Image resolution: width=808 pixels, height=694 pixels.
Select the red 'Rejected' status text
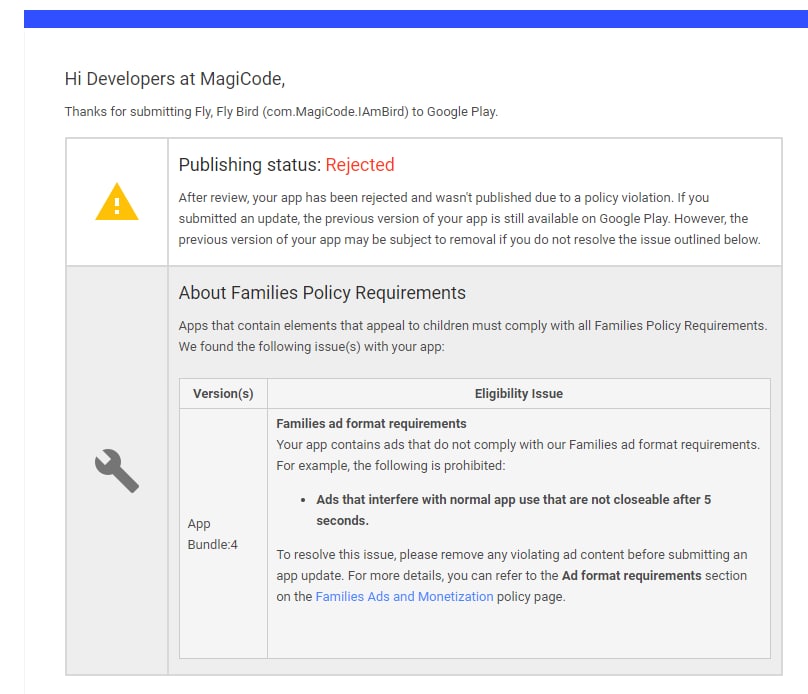point(360,165)
